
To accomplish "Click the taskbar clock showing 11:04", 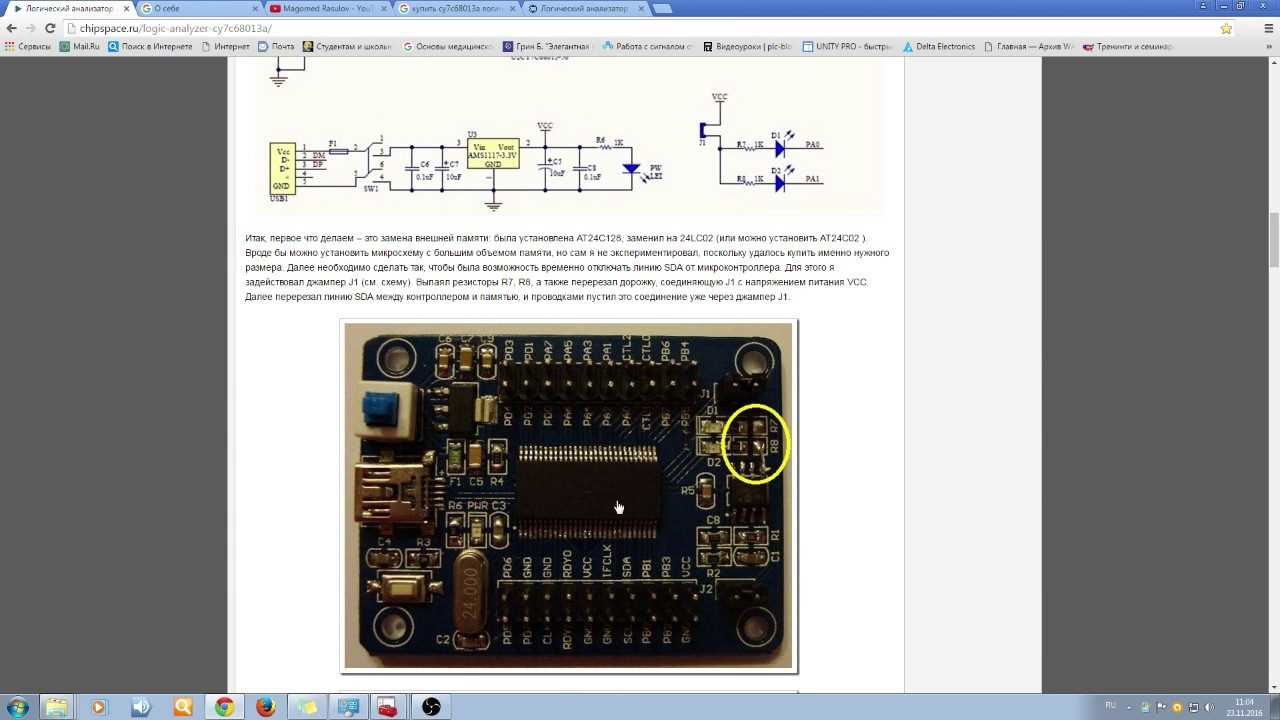I will [1244, 707].
